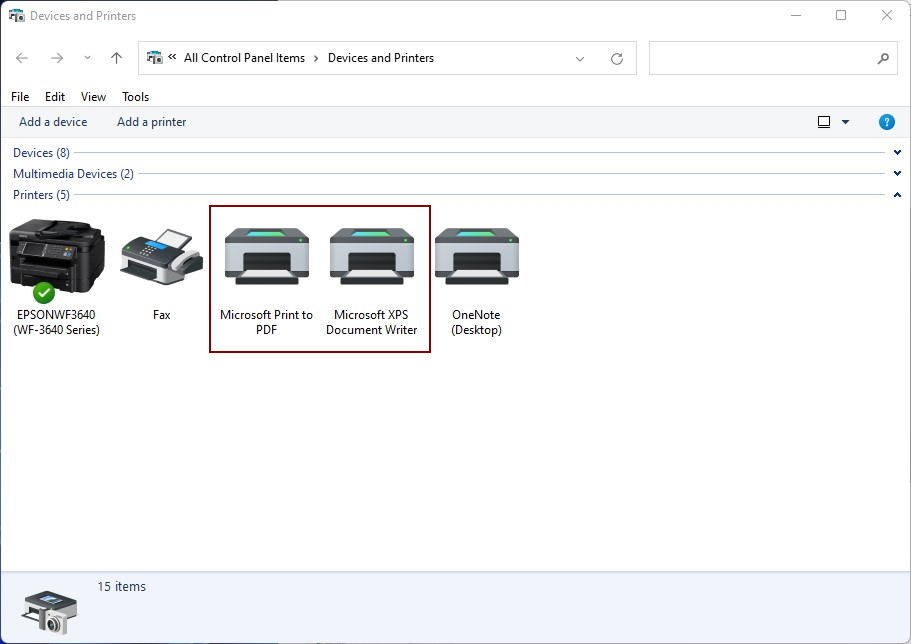Viewport: 911px width, 644px height.
Task: Click the Devices and Printers breadcrumb
Action: pos(381,58)
